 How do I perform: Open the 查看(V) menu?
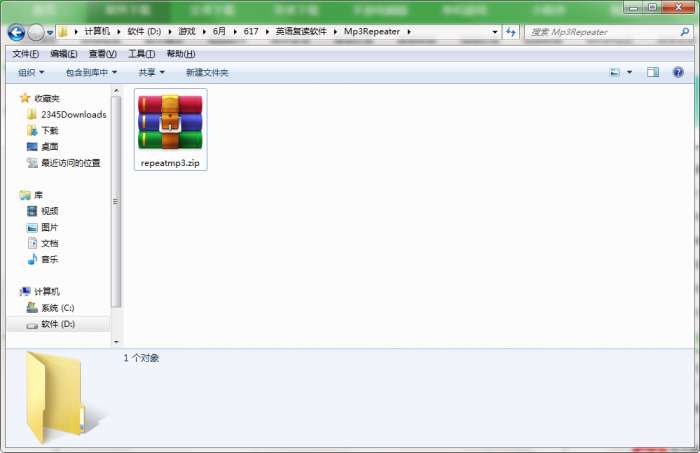[x=103, y=54]
